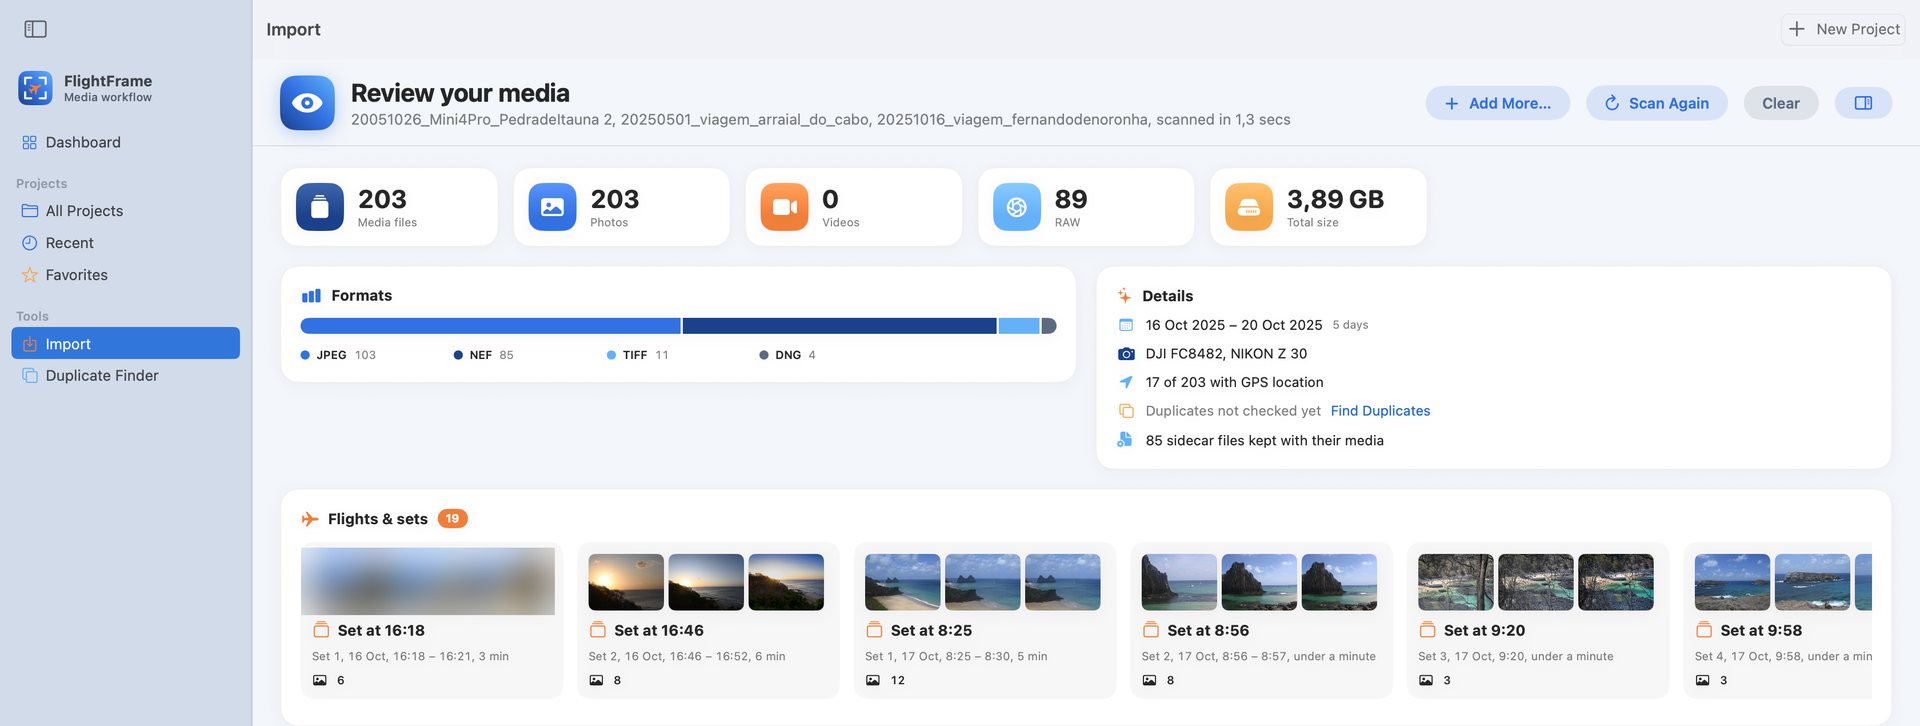Image resolution: width=1920 pixels, height=726 pixels.
Task: Click the Details sparkle icon
Action: coord(1125,296)
